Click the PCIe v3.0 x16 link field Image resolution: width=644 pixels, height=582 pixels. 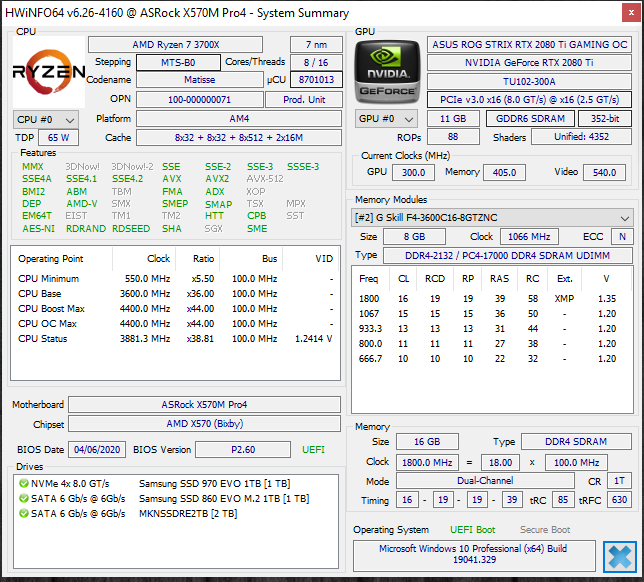click(x=529, y=100)
